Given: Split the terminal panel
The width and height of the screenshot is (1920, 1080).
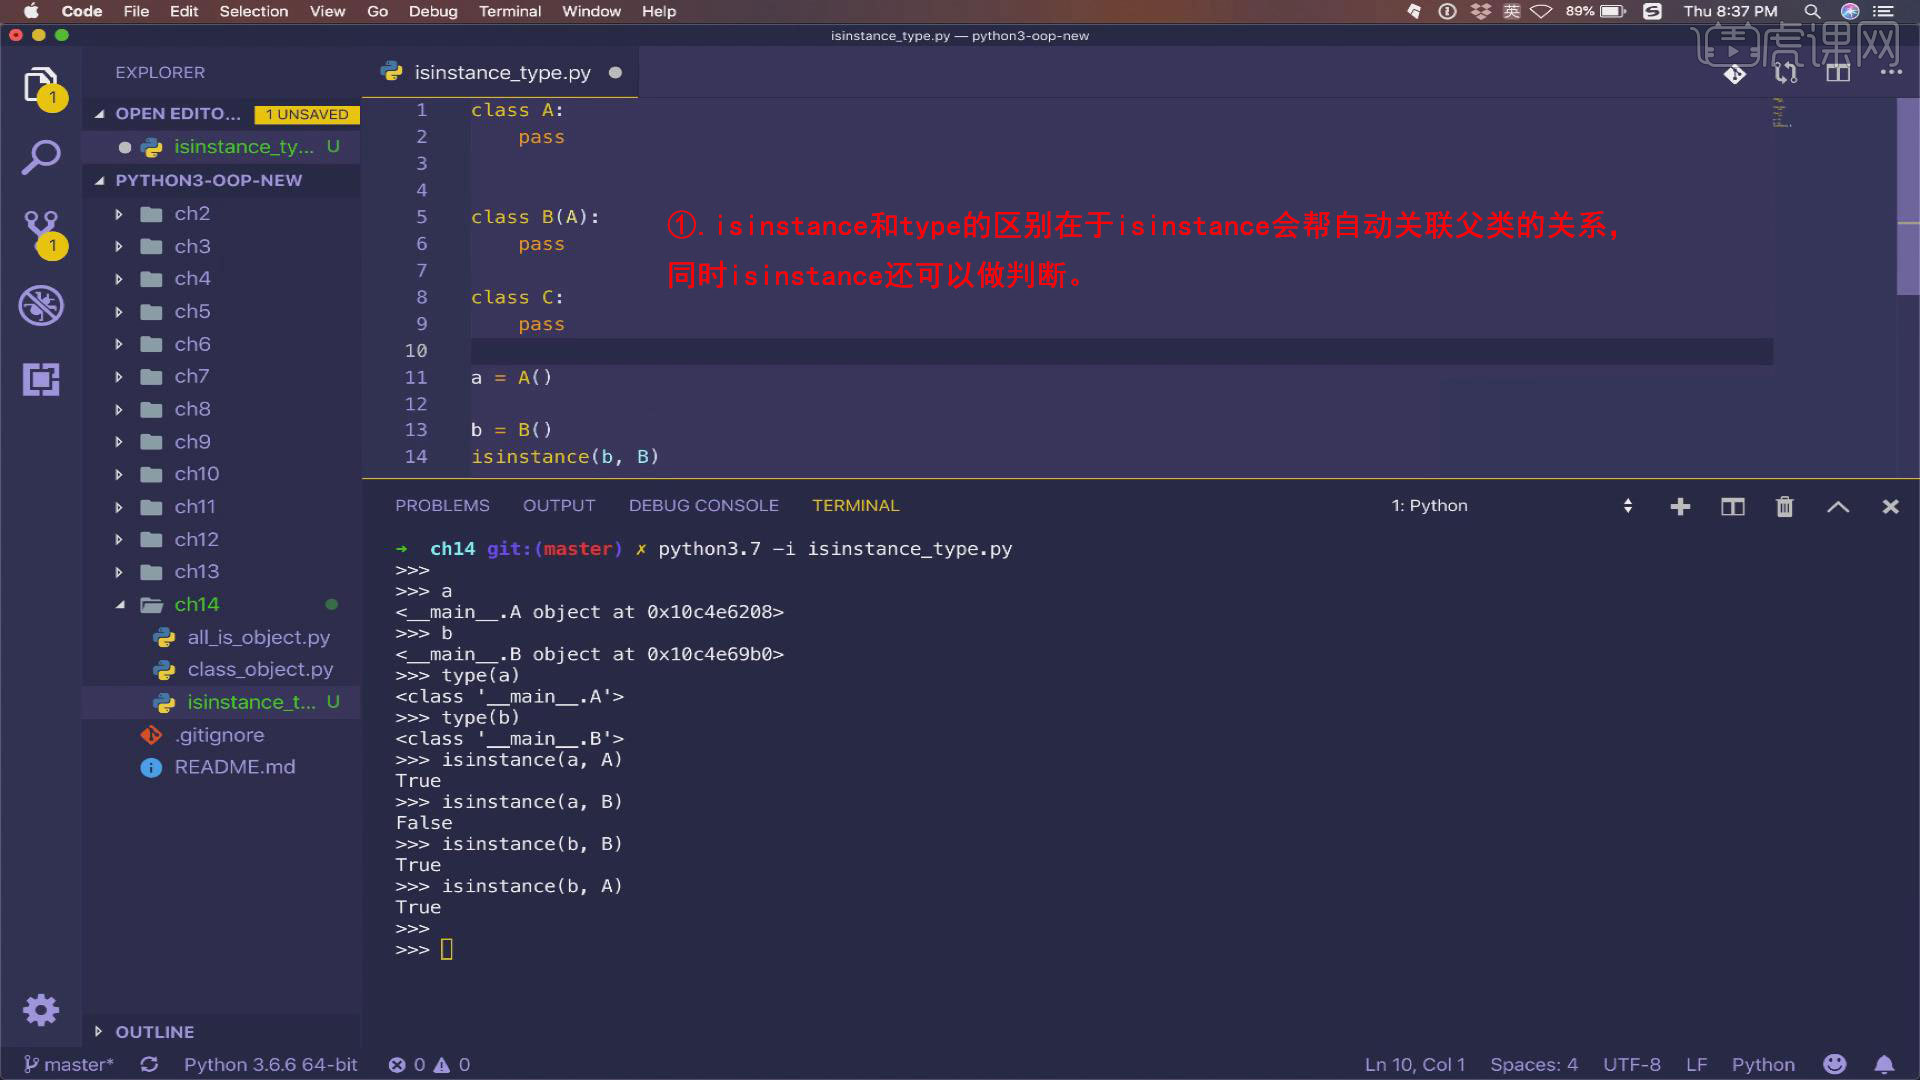Looking at the screenshot, I should pyautogui.click(x=1733, y=507).
